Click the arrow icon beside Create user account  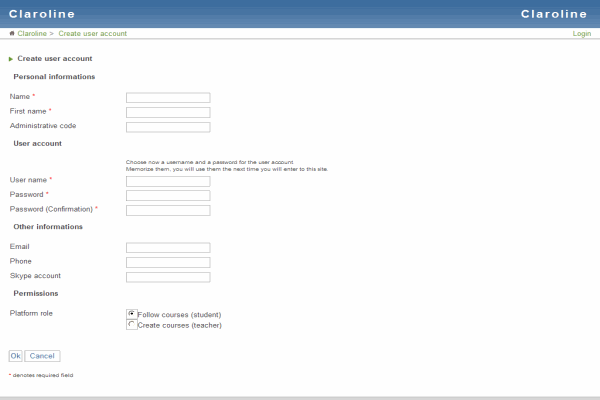click(x=11, y=59)
